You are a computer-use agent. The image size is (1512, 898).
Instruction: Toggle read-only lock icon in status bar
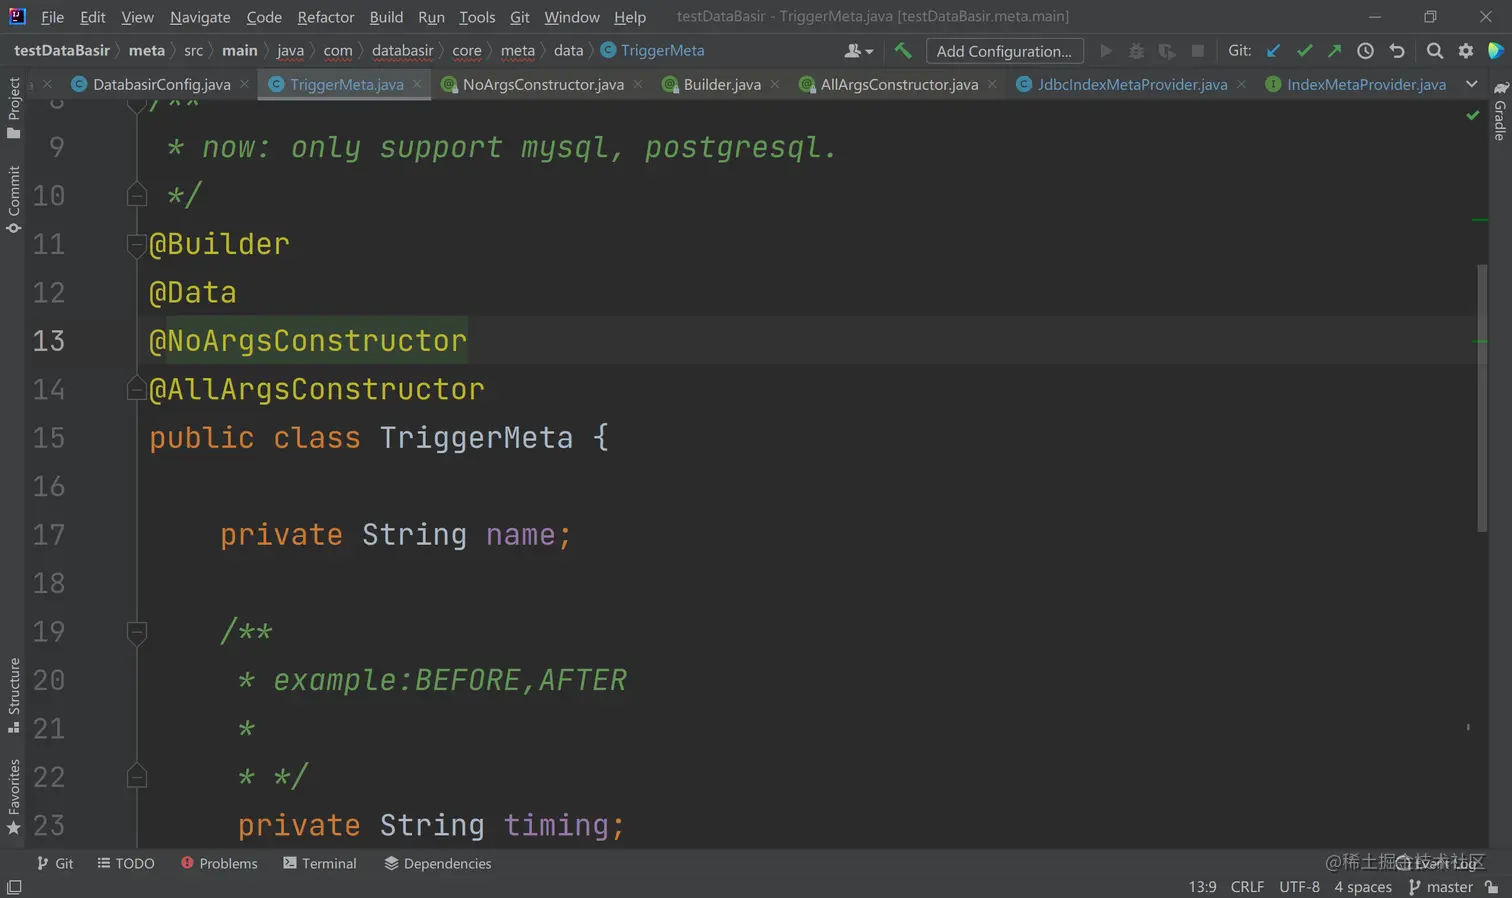coord(1492,887)
